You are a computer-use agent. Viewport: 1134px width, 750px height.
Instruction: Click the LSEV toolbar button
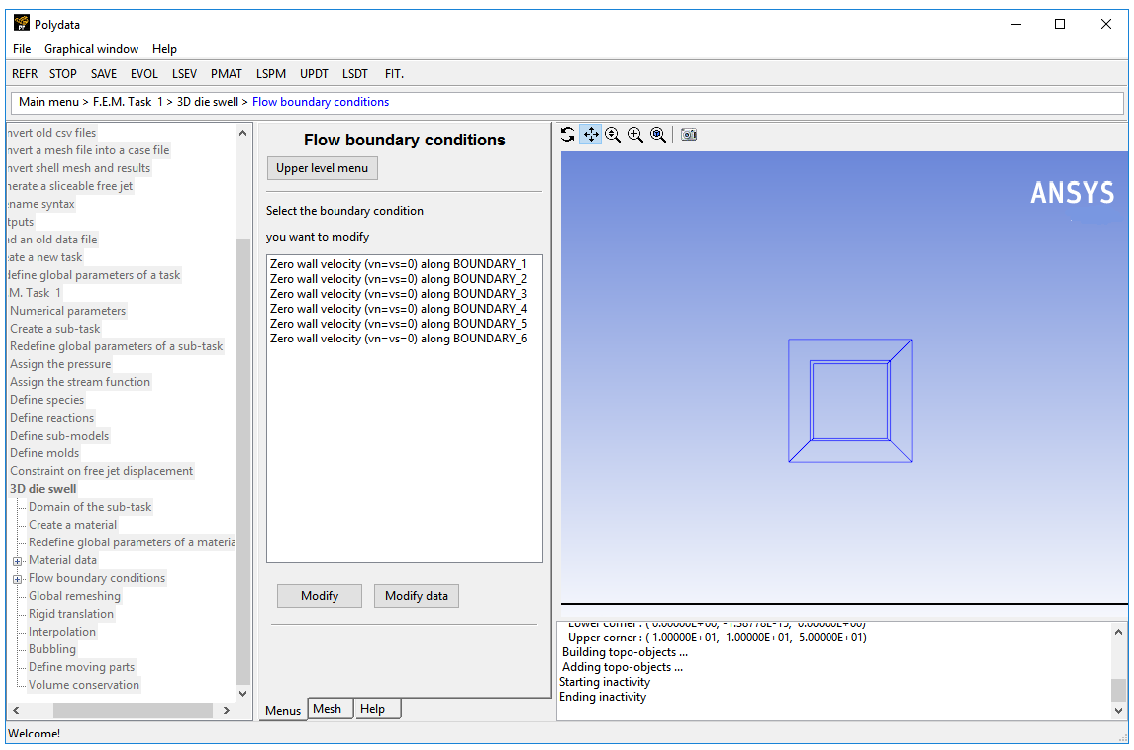click(x=184, y=74)
